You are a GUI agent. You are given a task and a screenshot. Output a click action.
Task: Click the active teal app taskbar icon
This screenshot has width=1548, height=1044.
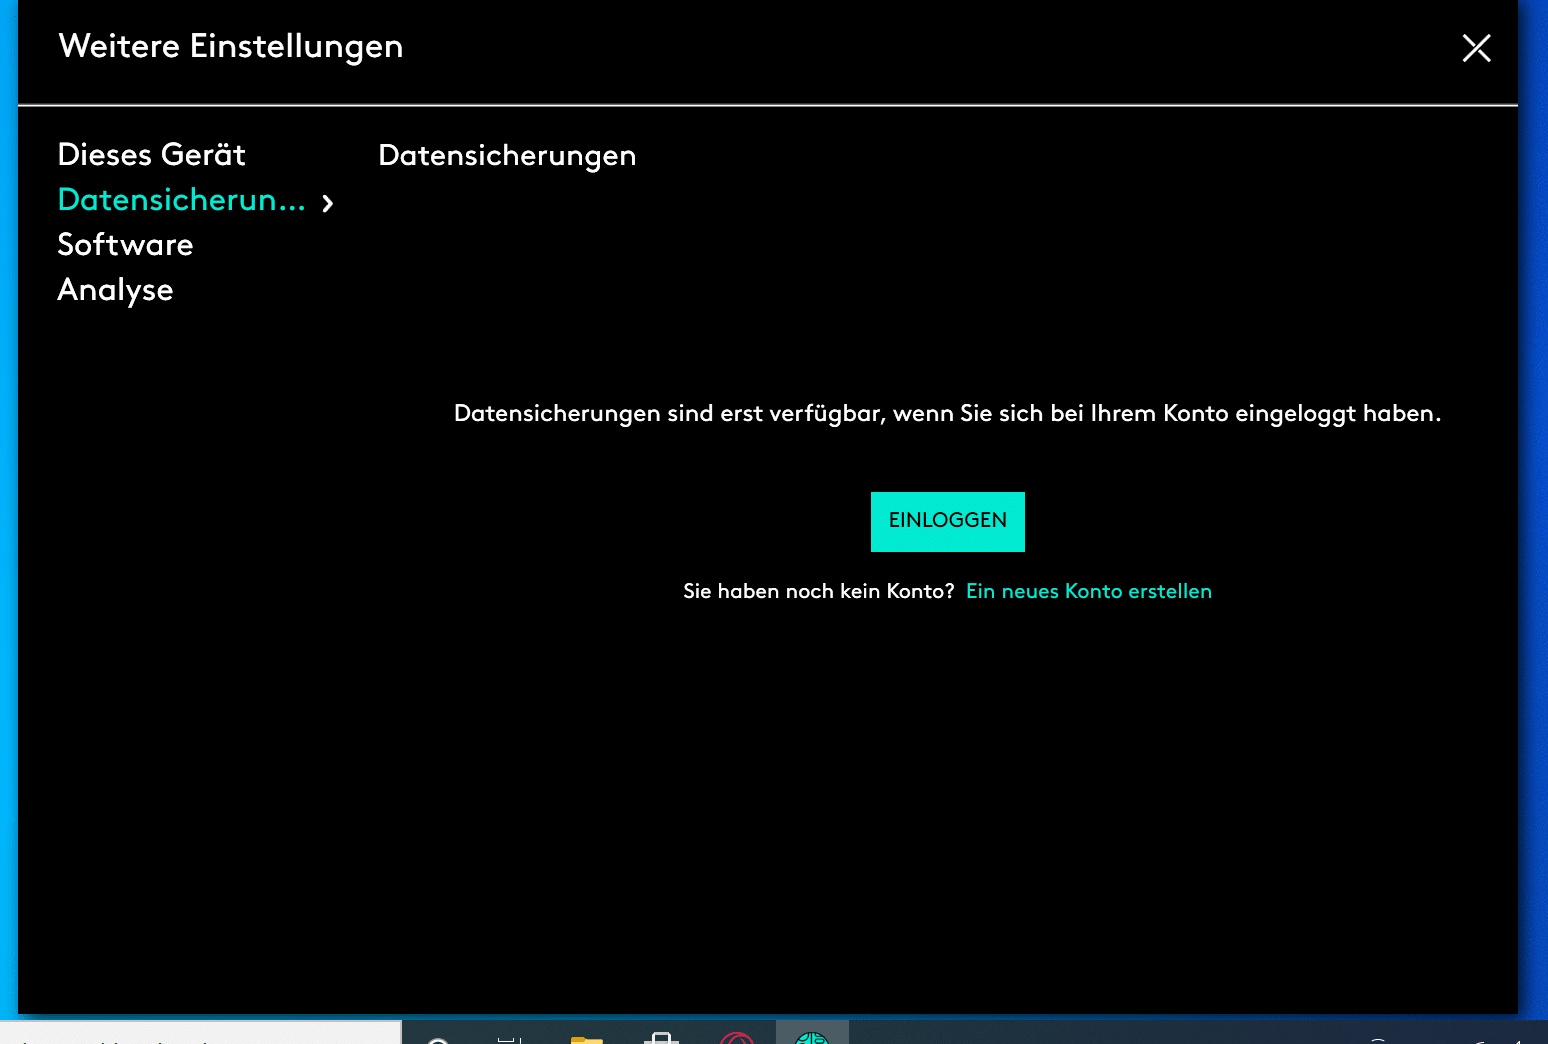[812, 1038]
